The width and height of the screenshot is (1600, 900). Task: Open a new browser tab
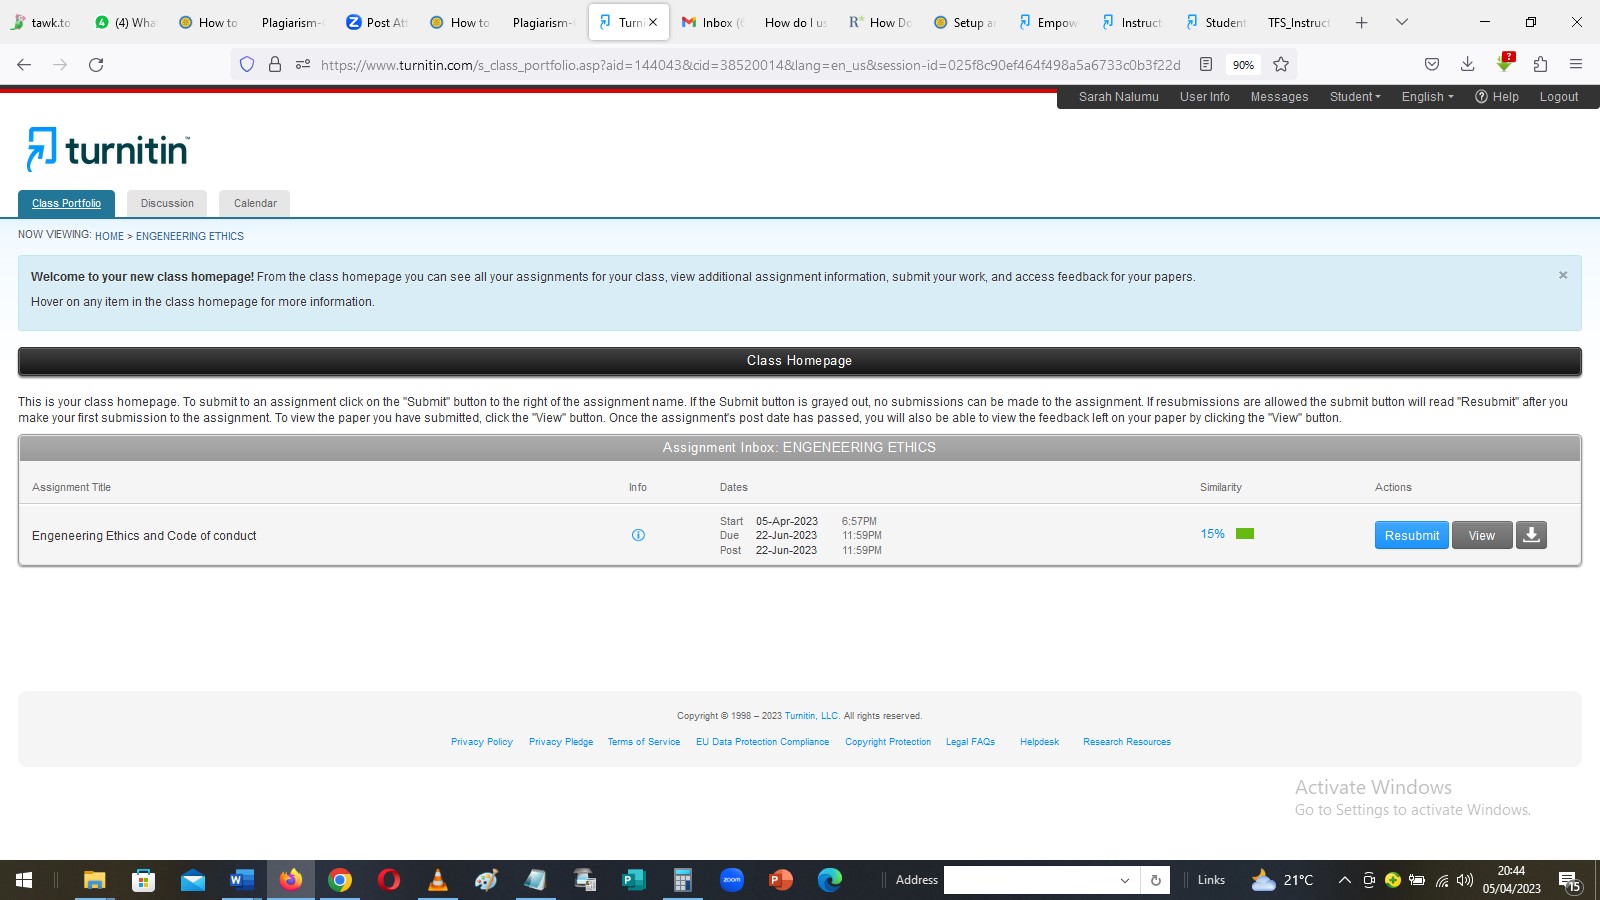1361,22
